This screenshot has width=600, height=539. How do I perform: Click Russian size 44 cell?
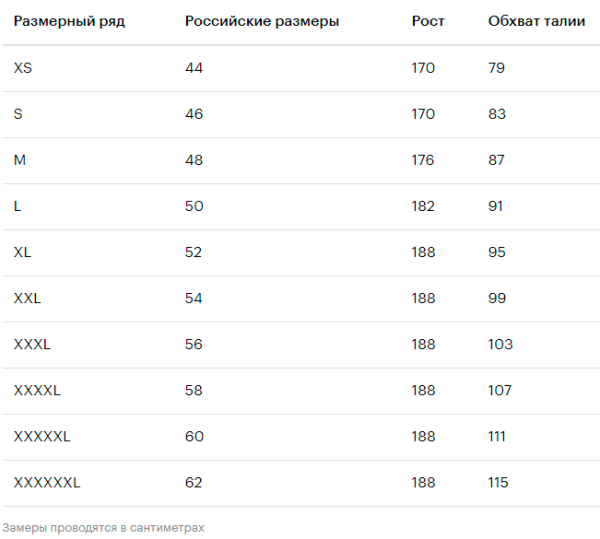click(x=194, y=68)
